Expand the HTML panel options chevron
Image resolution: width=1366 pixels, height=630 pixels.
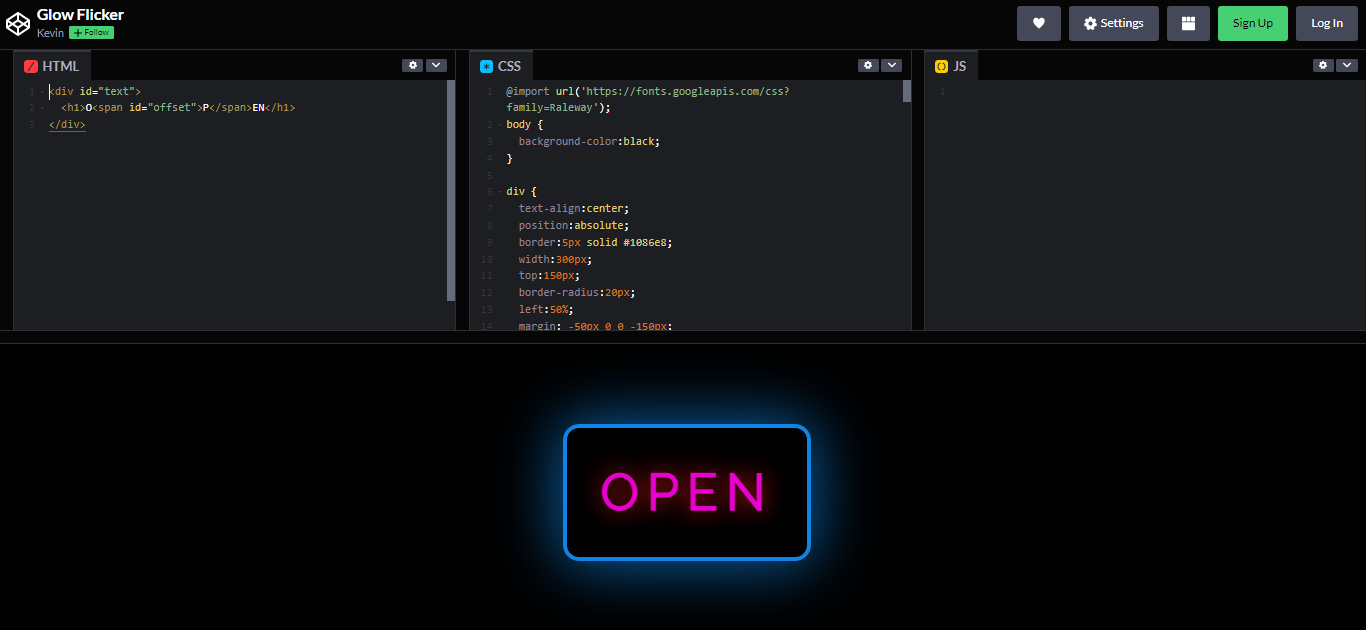(436, 64)
